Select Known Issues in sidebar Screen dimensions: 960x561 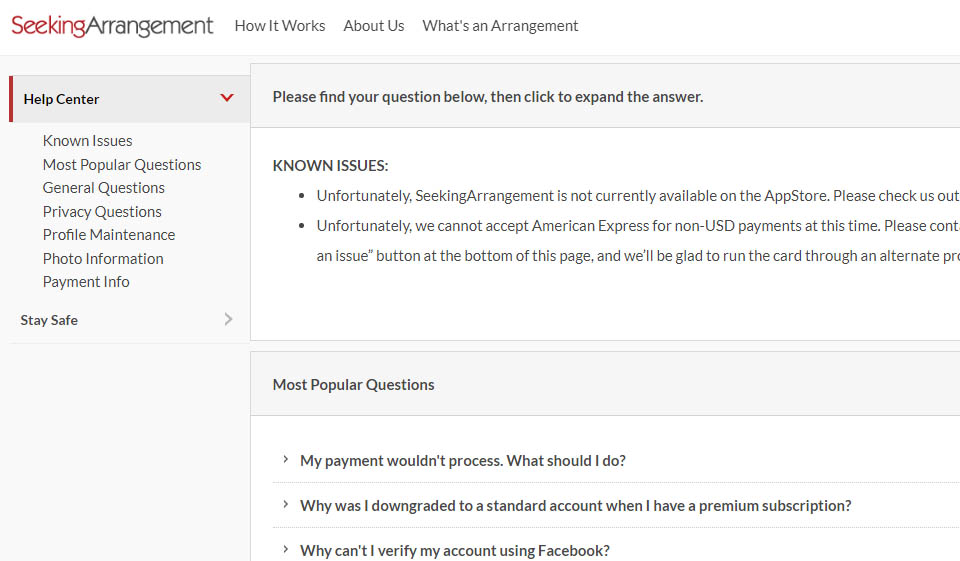click(x=87, y=141)
